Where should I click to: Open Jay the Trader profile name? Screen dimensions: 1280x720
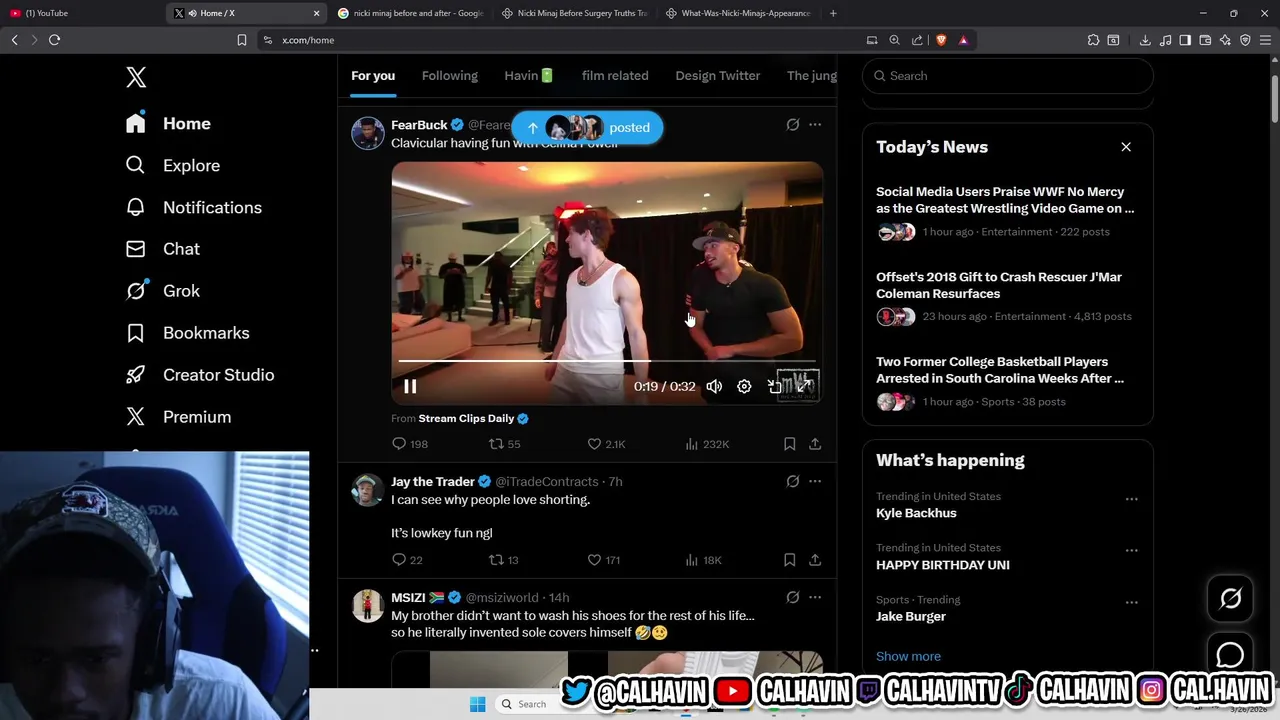433,482
